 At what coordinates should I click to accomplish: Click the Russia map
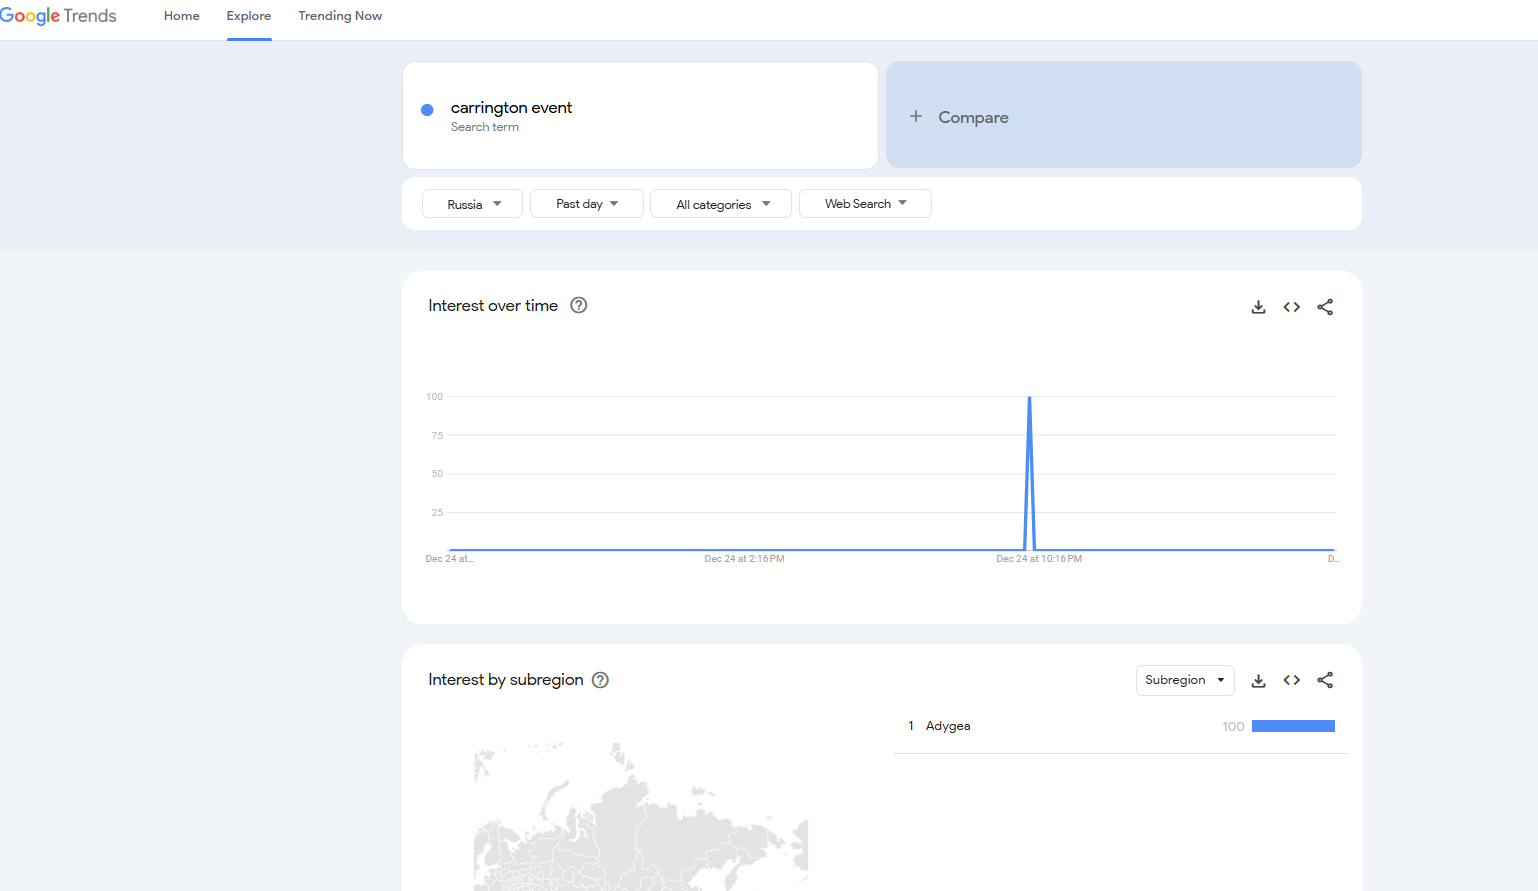640,817
